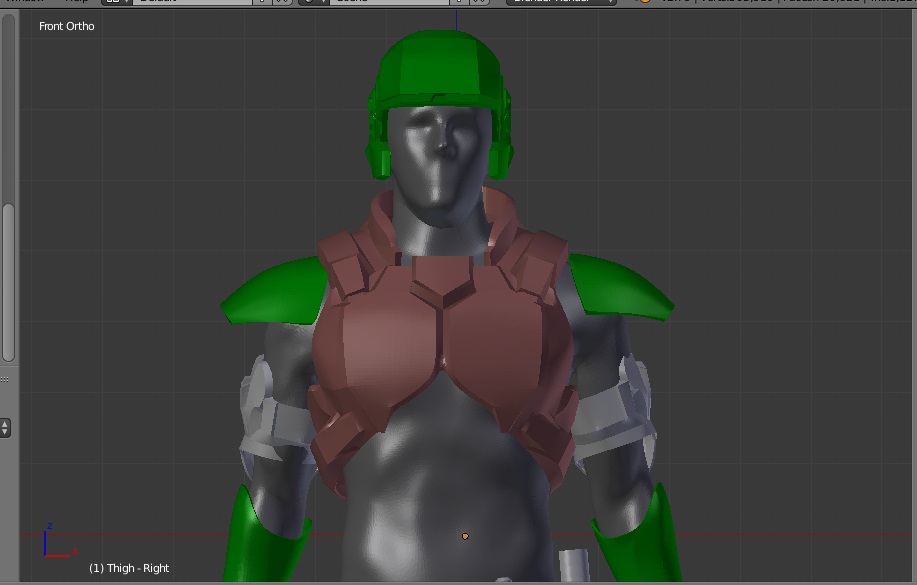Click the dotted grip handle below the scrollbar

5,380
